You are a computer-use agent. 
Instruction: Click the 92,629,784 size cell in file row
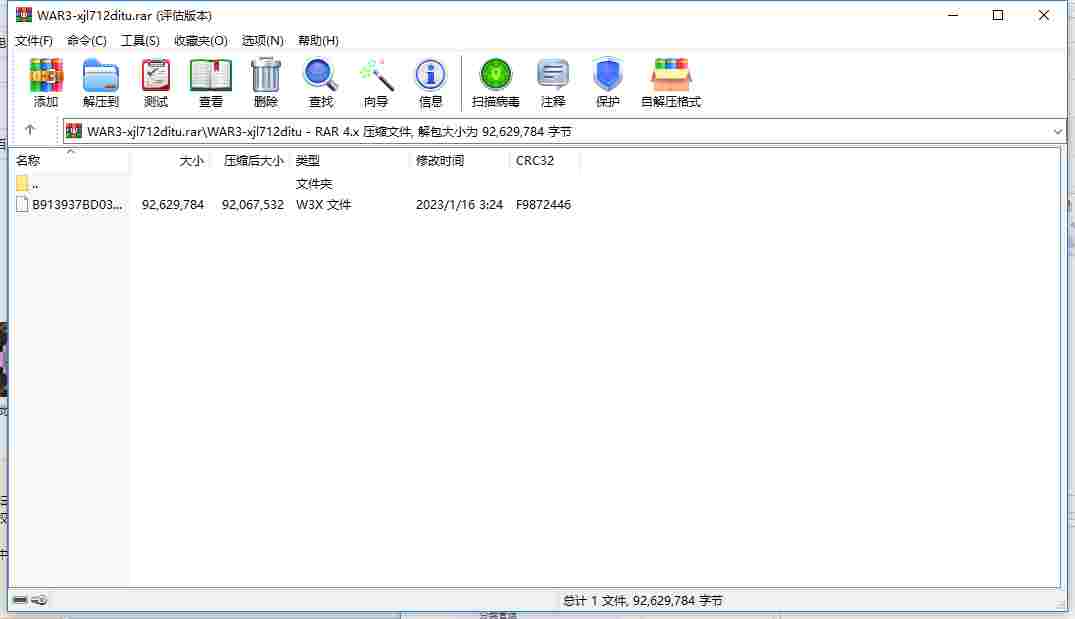(x=173, y=204)
